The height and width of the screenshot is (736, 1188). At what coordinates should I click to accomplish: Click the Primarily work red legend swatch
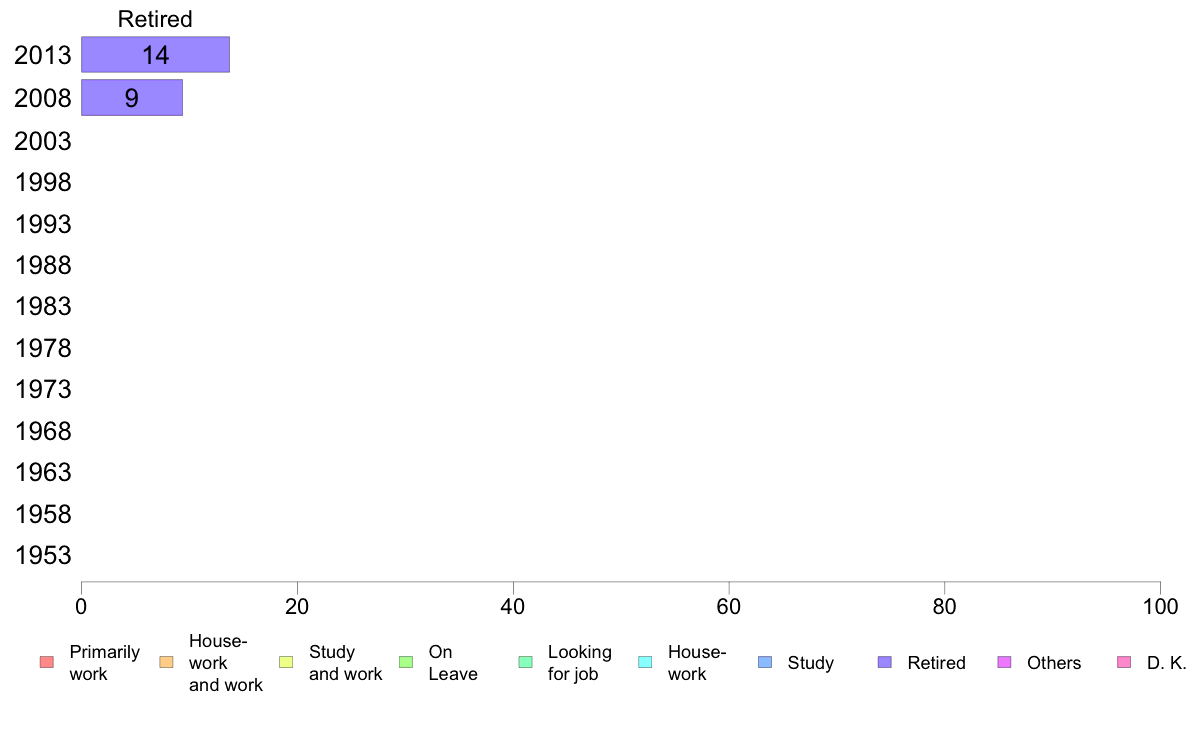pos(46,662)
